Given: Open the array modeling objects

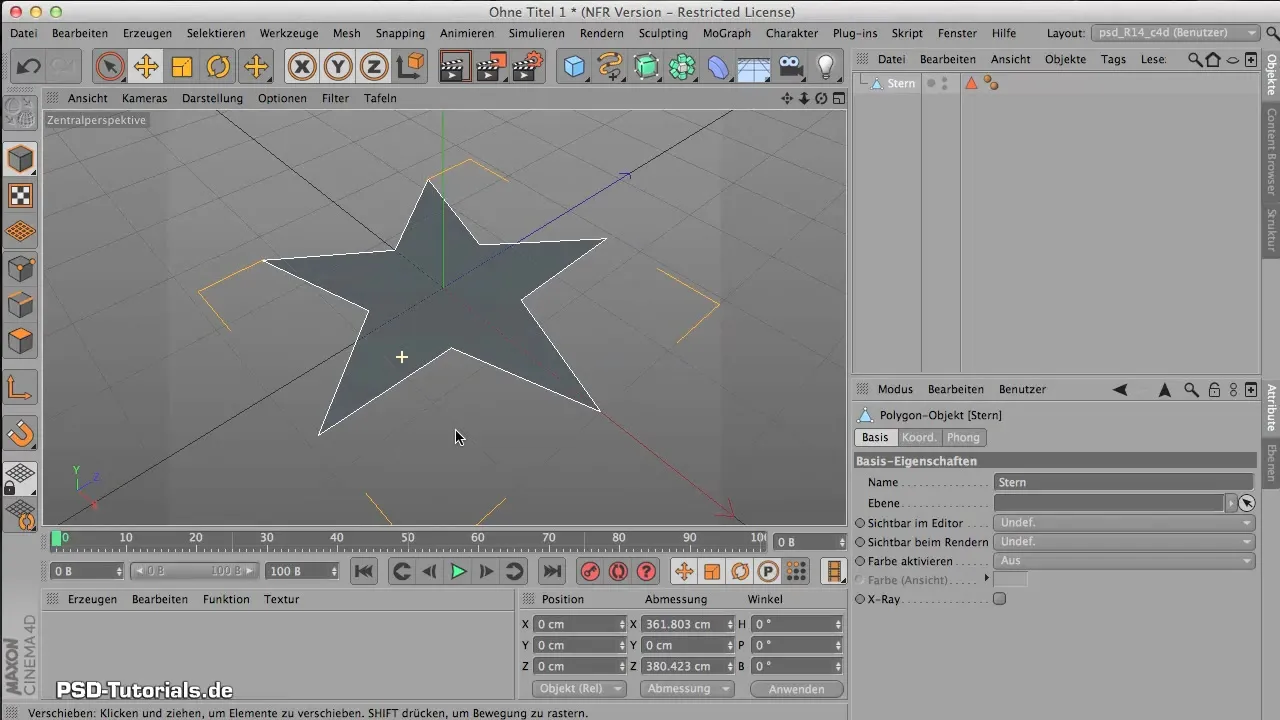Looking at the screenshot, I should tap(682, 67).
